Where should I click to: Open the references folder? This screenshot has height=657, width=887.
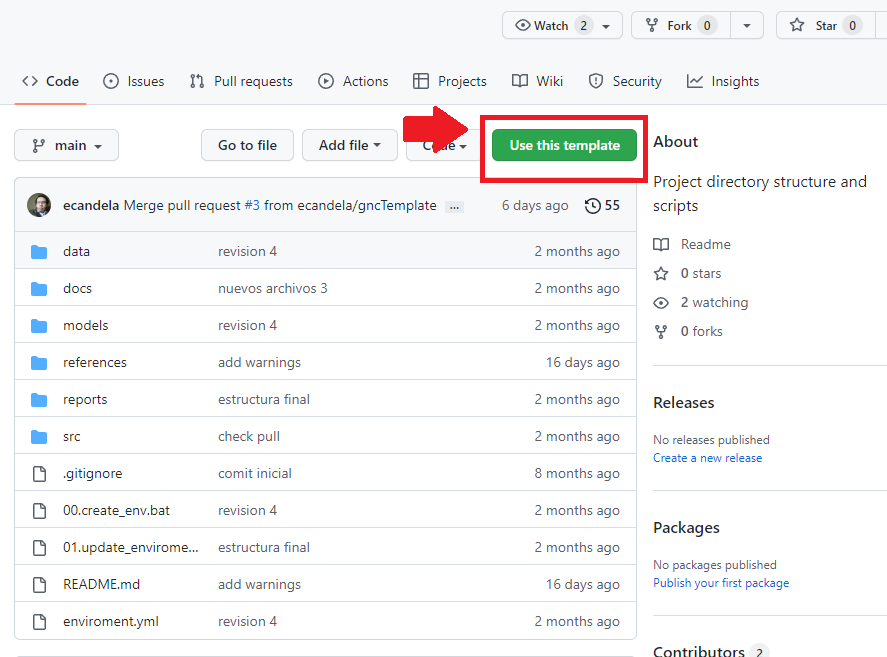tap(95, 362)
